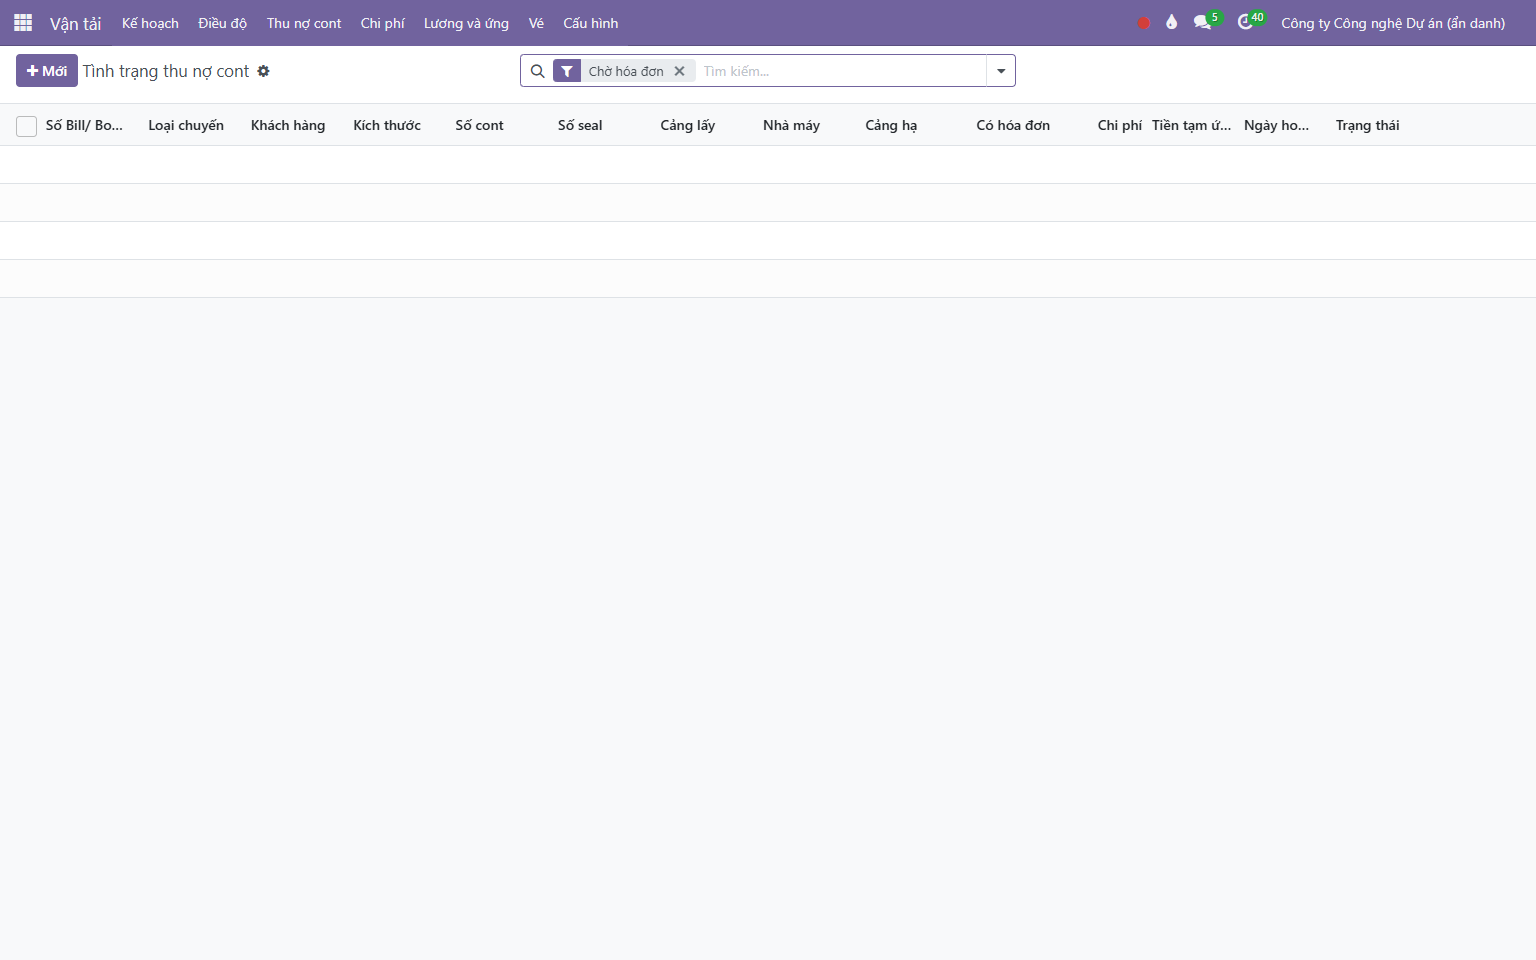The image size is (1536, 960).
Task: Click the 'Tình trạng thu nợ cont' title
Action: click(x=166, y=71)
